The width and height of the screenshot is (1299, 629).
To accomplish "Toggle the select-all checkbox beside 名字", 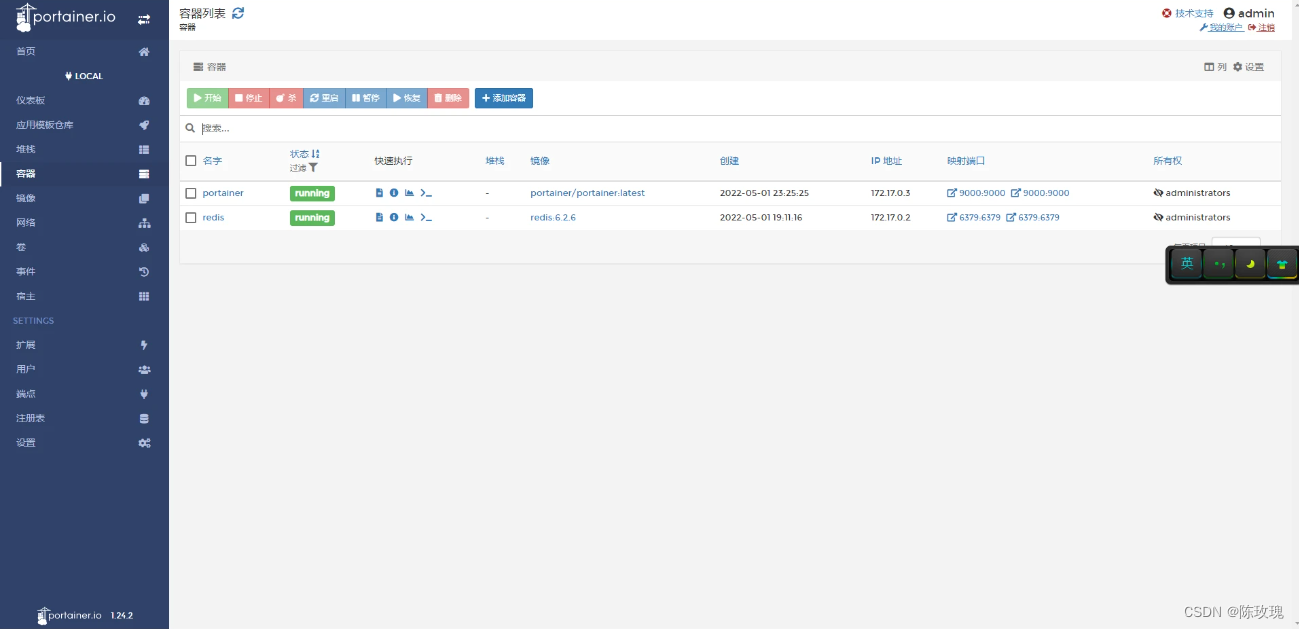I will point(191,161).
